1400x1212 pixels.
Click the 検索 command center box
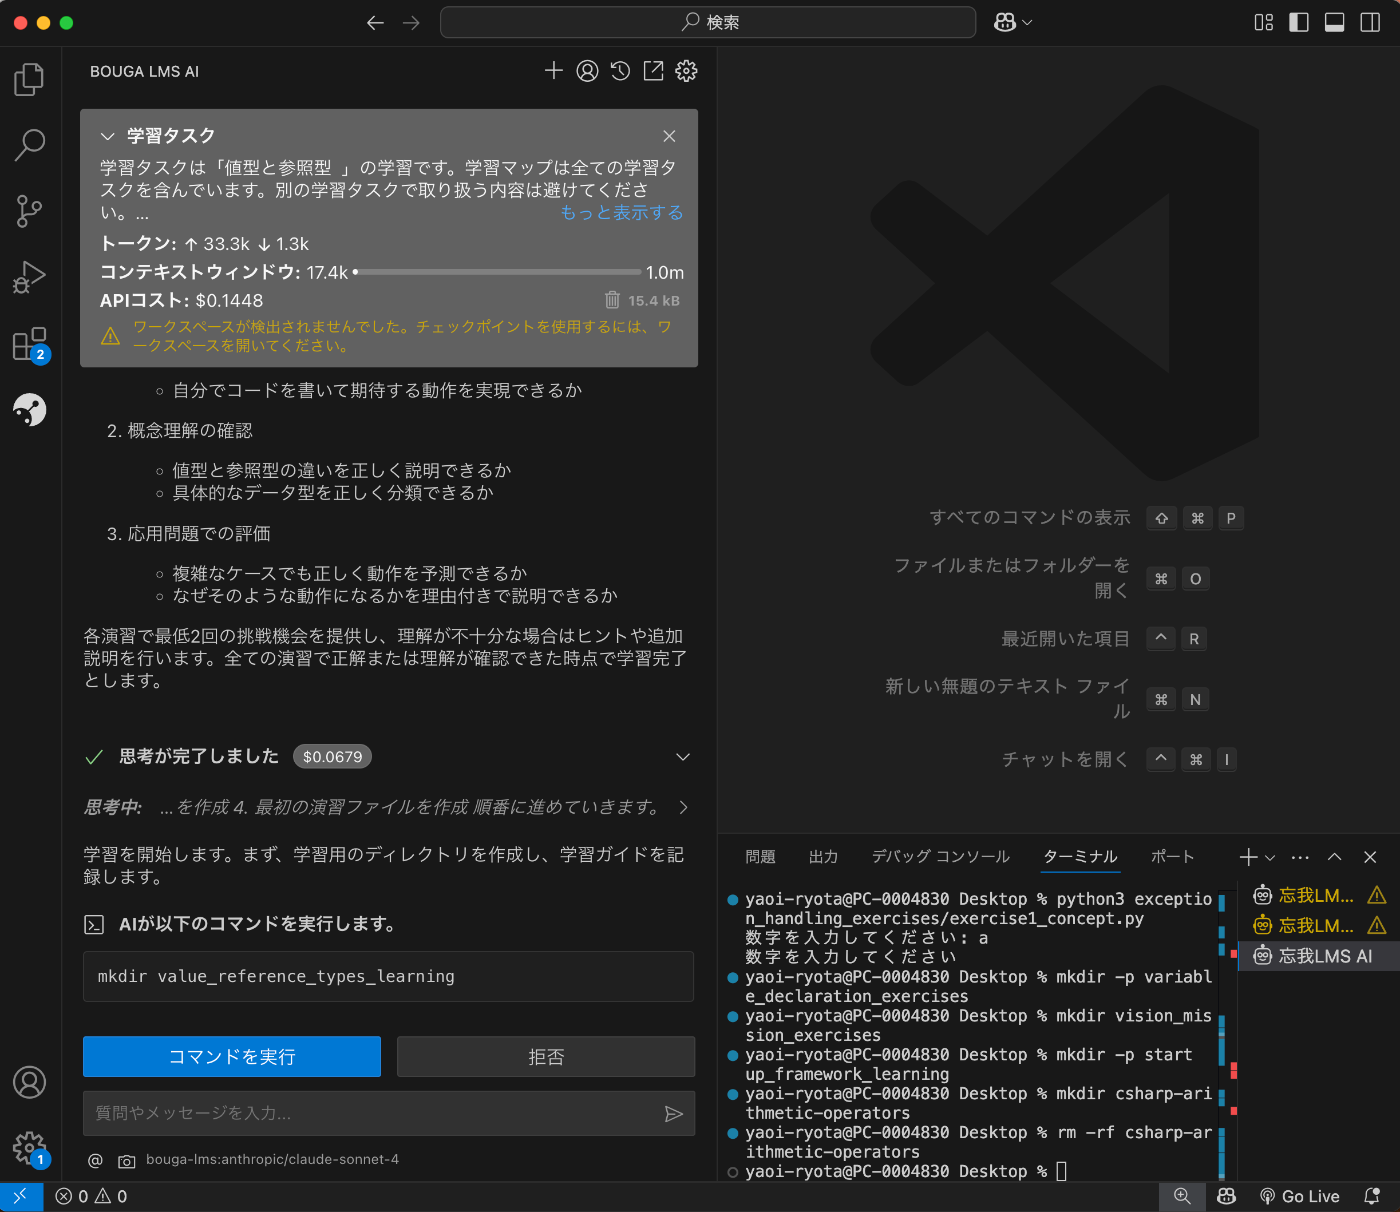click(x=708, y=22)
